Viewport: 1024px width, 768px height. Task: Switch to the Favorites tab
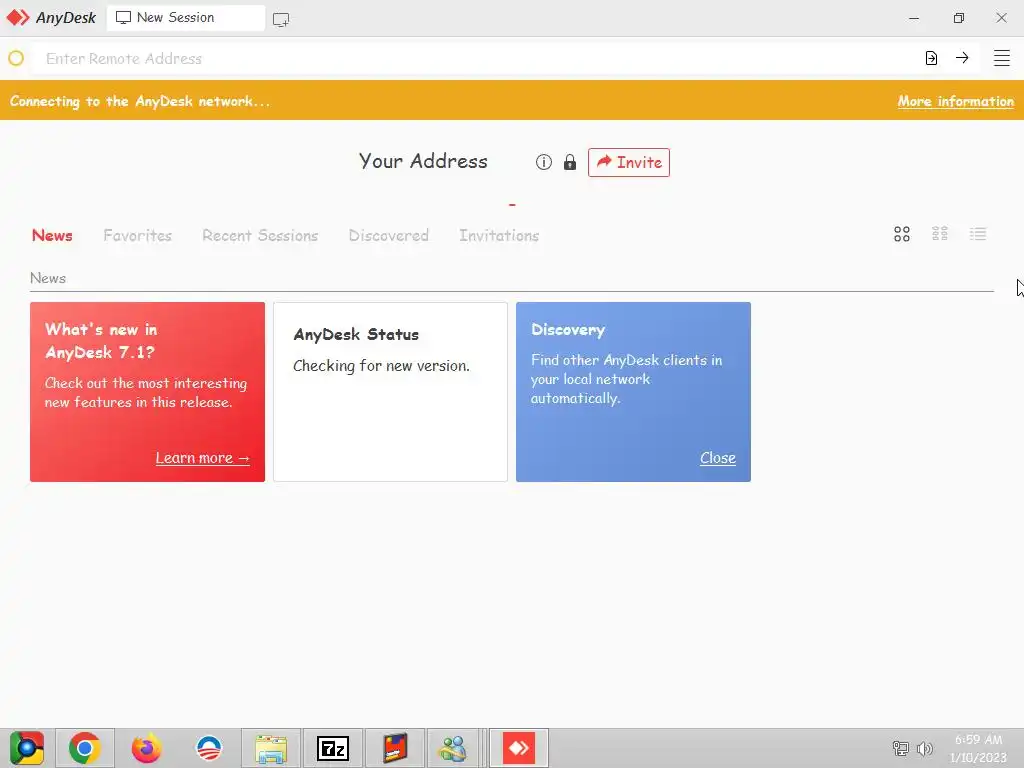137,236
